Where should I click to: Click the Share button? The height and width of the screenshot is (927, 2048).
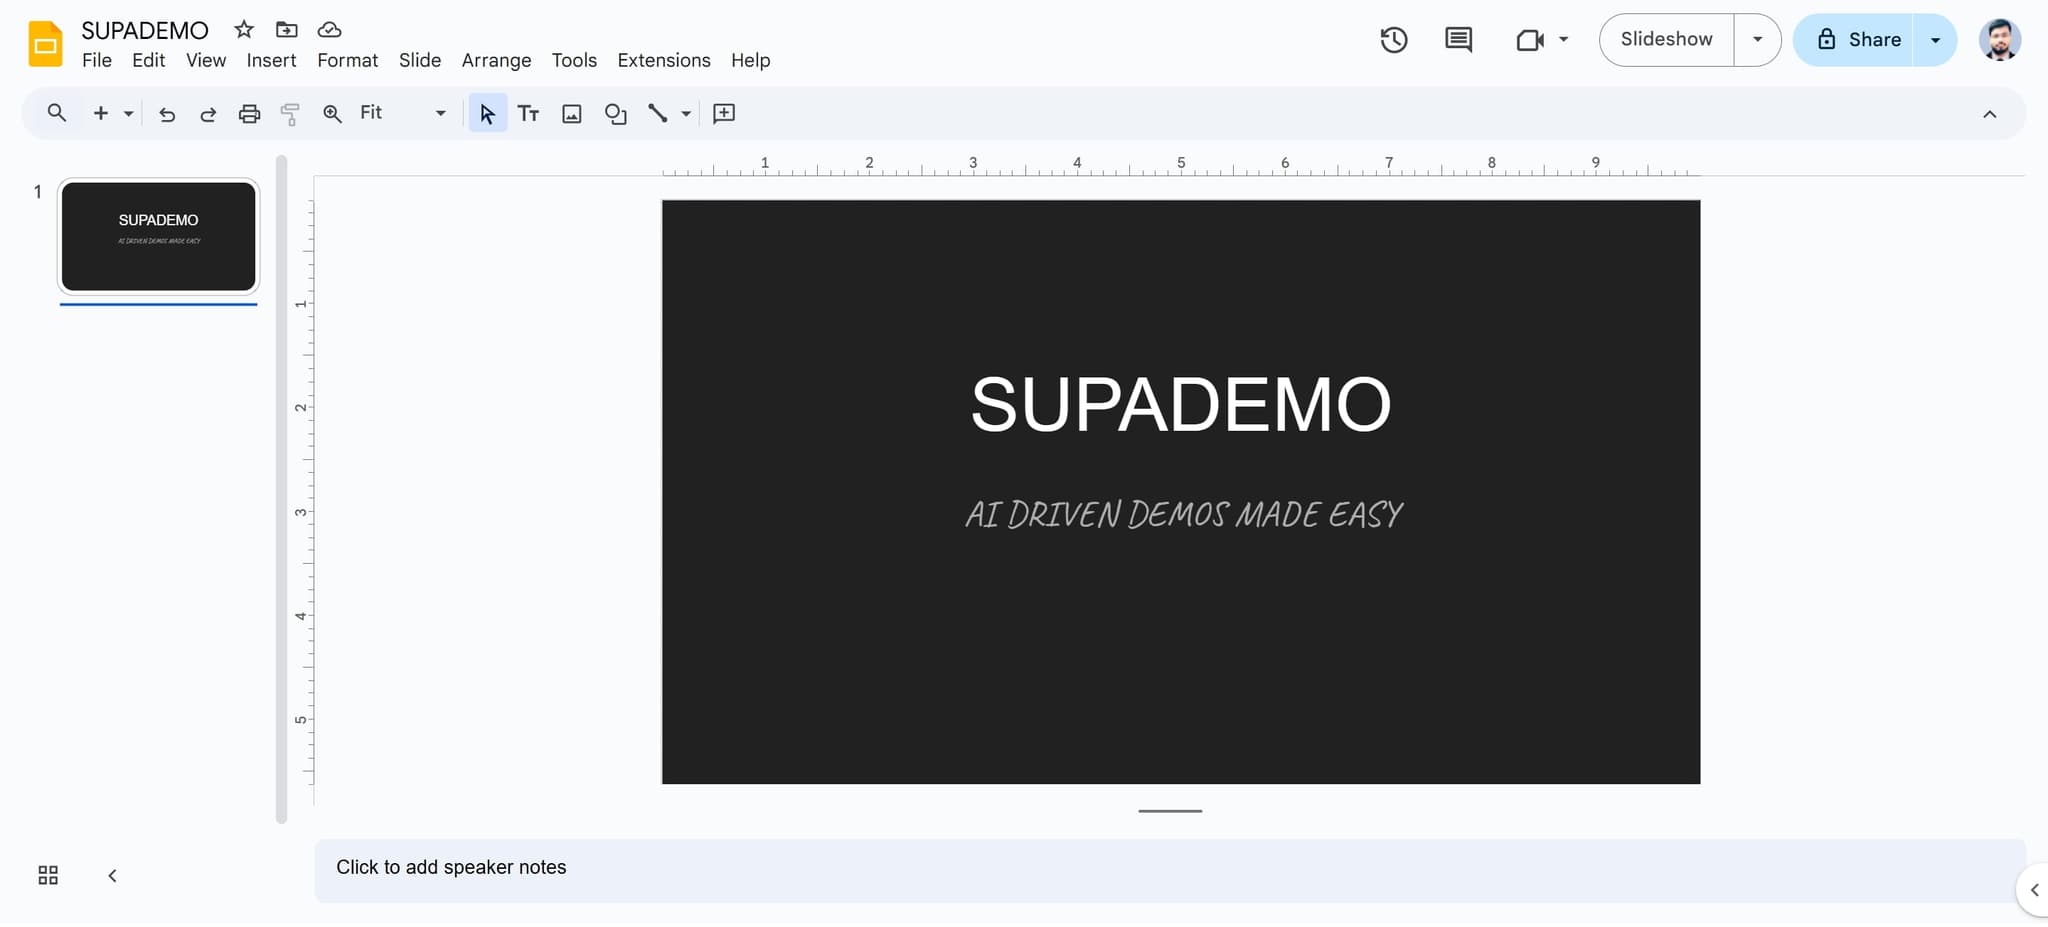click(1869, 39)
